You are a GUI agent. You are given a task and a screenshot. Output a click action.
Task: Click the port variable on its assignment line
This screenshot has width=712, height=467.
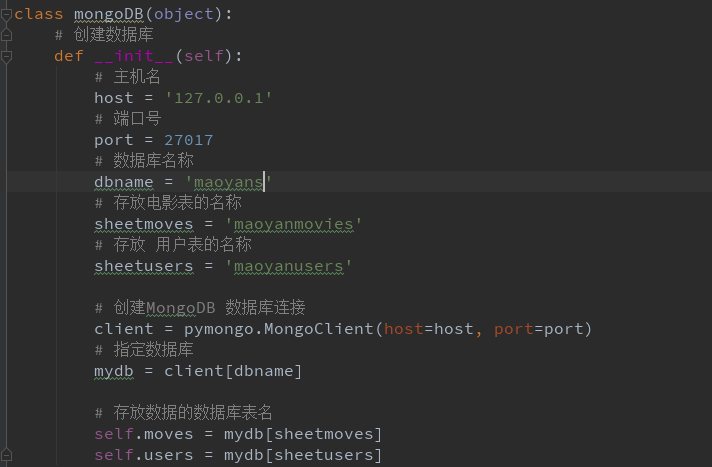point(114,140)
